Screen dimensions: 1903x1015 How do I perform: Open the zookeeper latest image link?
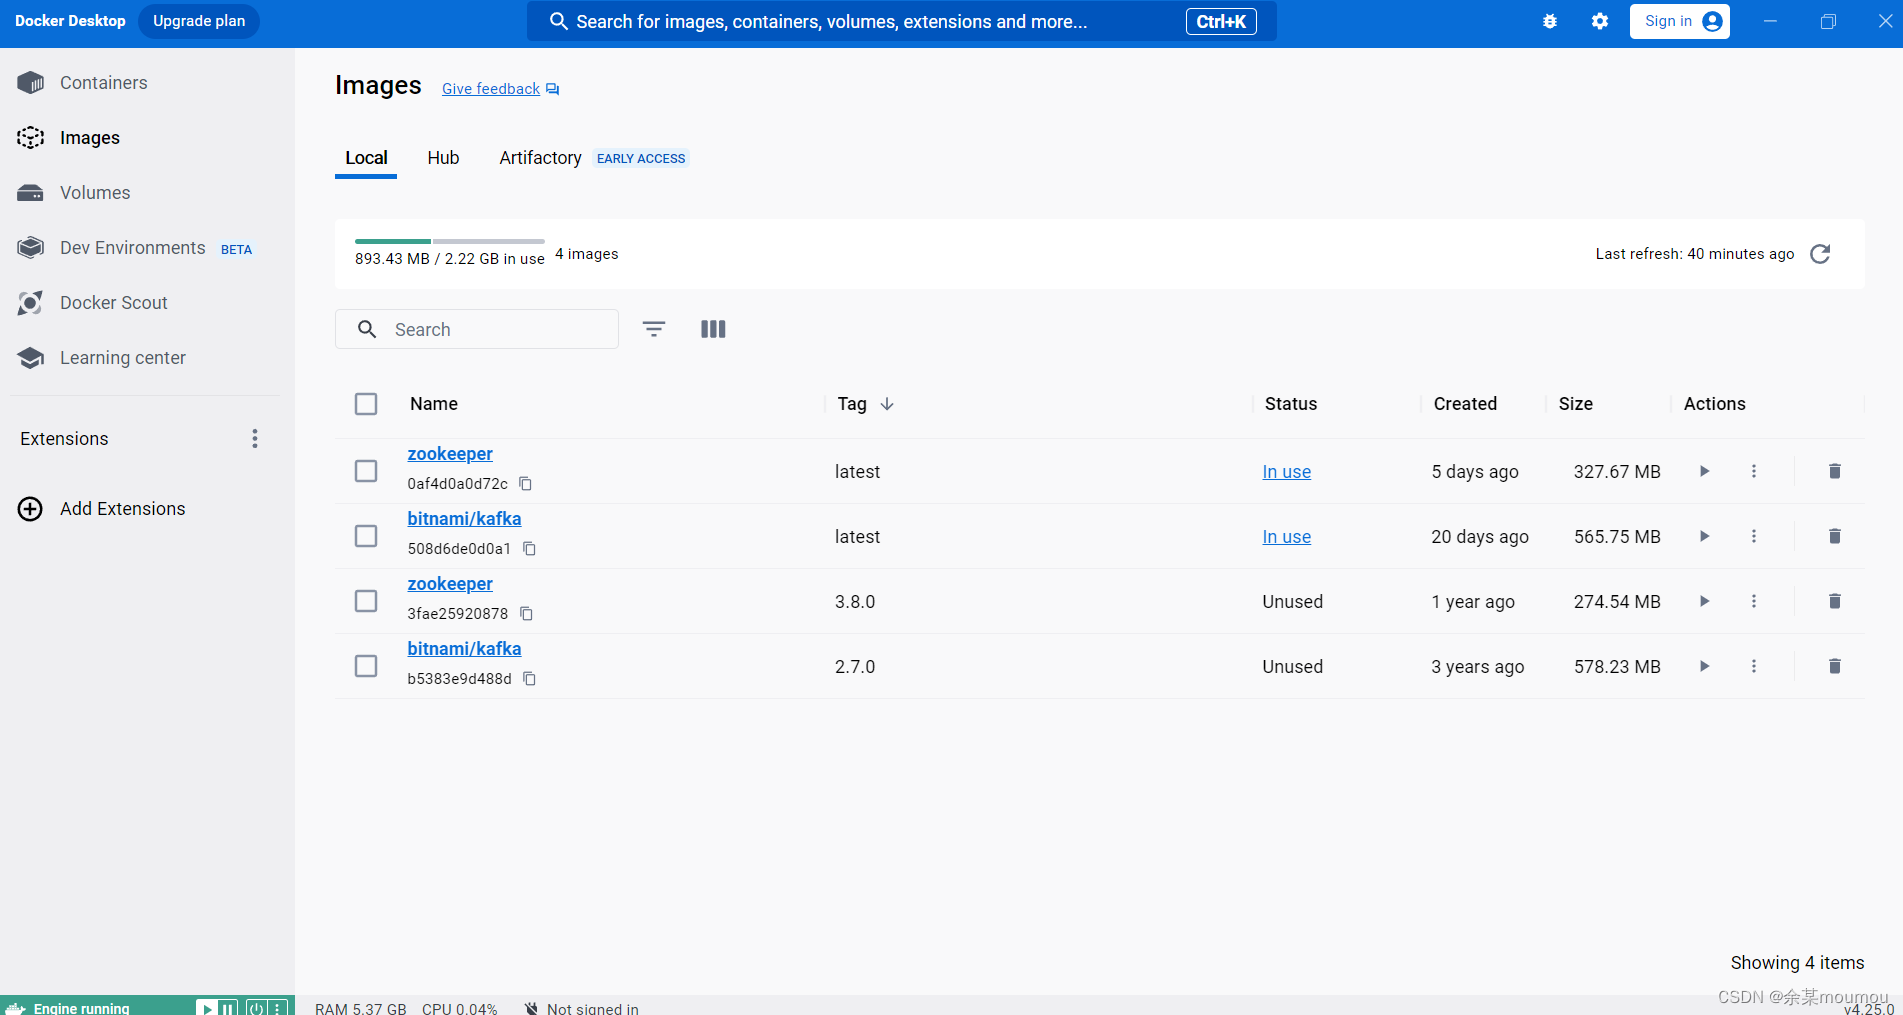point(450,454)
